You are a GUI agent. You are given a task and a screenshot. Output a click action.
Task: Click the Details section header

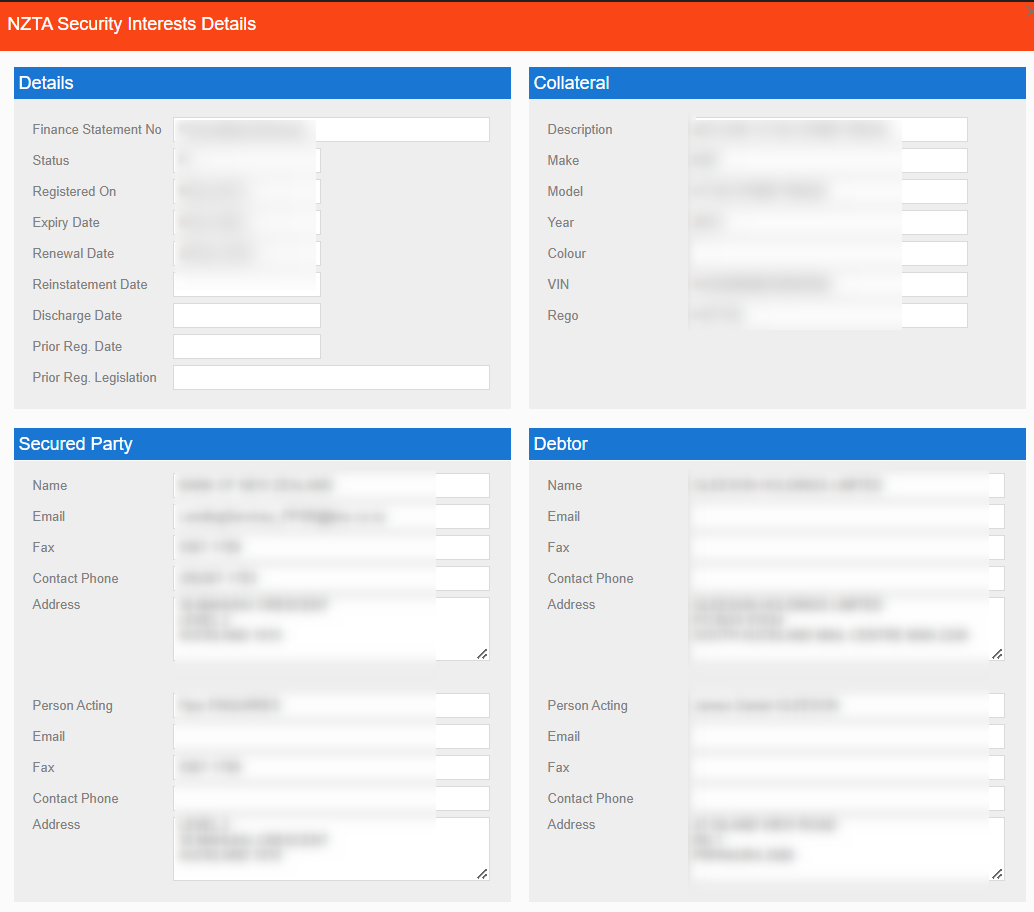point(262,83)
